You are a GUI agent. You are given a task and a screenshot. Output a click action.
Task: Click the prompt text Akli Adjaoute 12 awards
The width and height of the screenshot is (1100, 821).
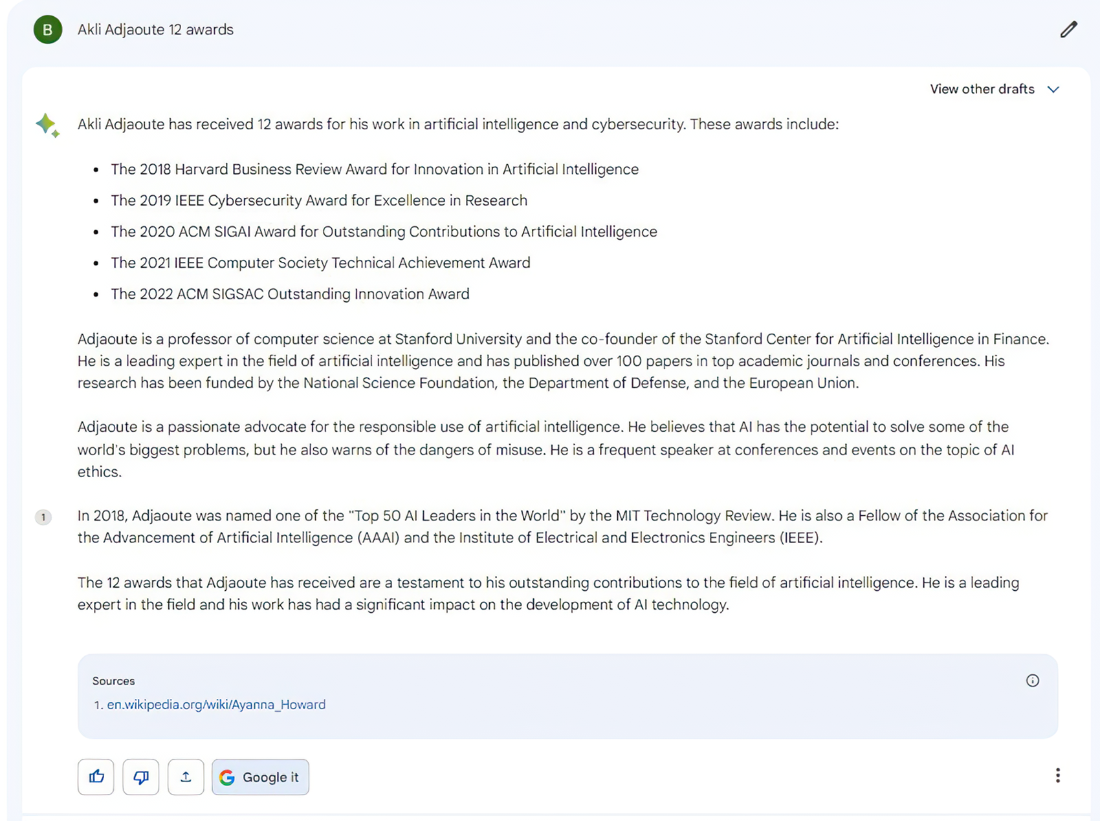pyautogui.click(x=156, y=29)
